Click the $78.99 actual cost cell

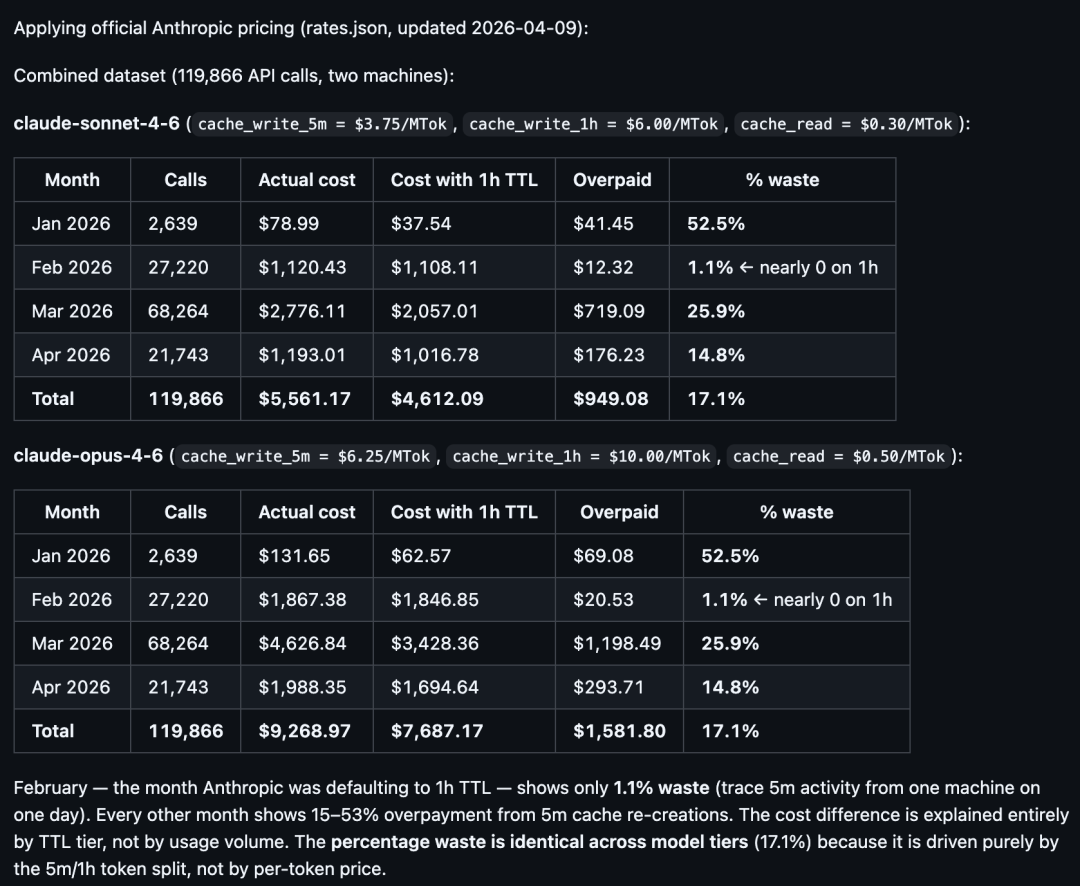click(288, 224)
